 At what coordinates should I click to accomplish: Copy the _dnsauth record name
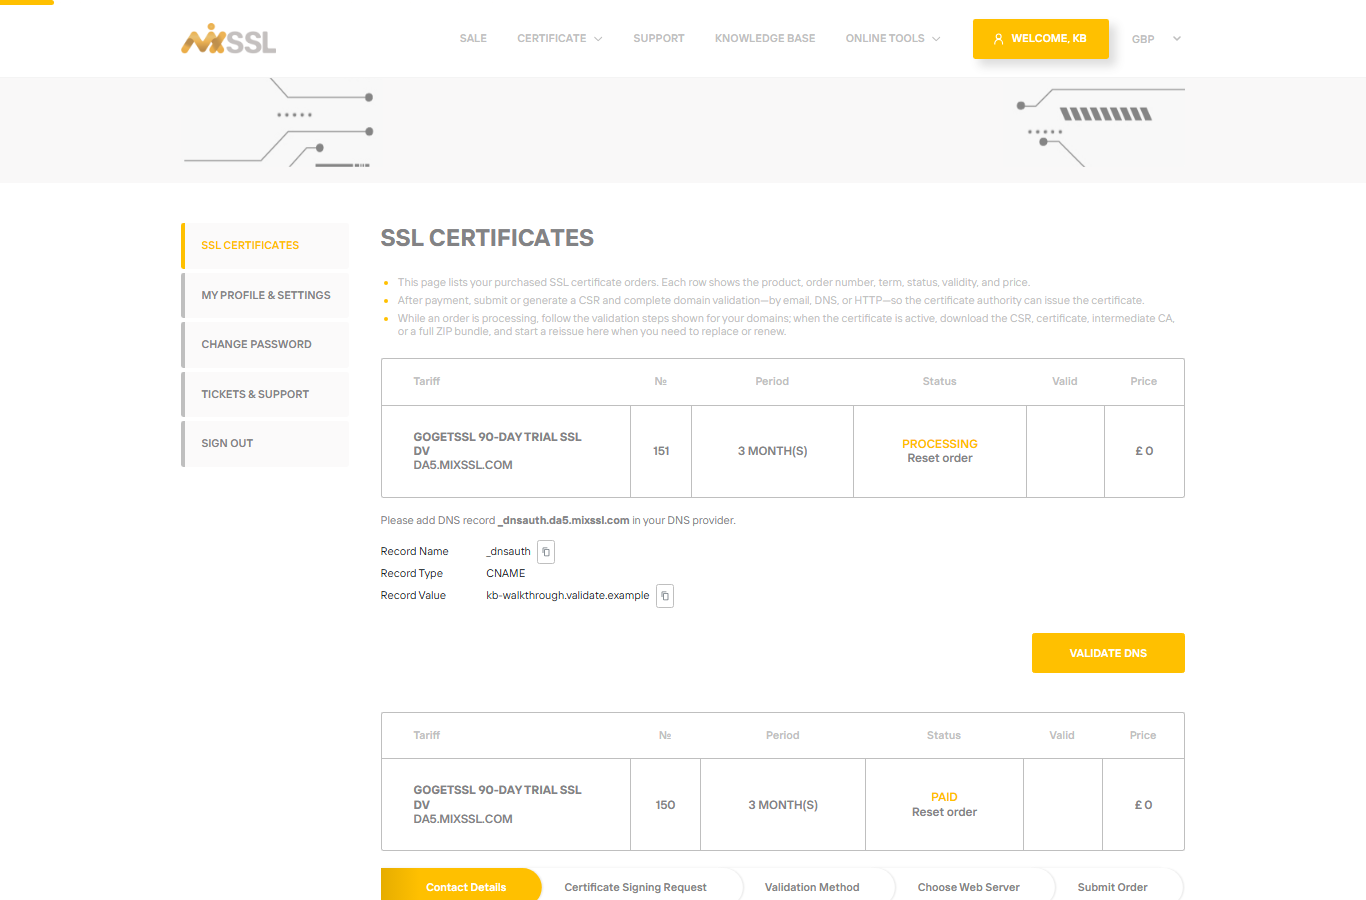546,552
